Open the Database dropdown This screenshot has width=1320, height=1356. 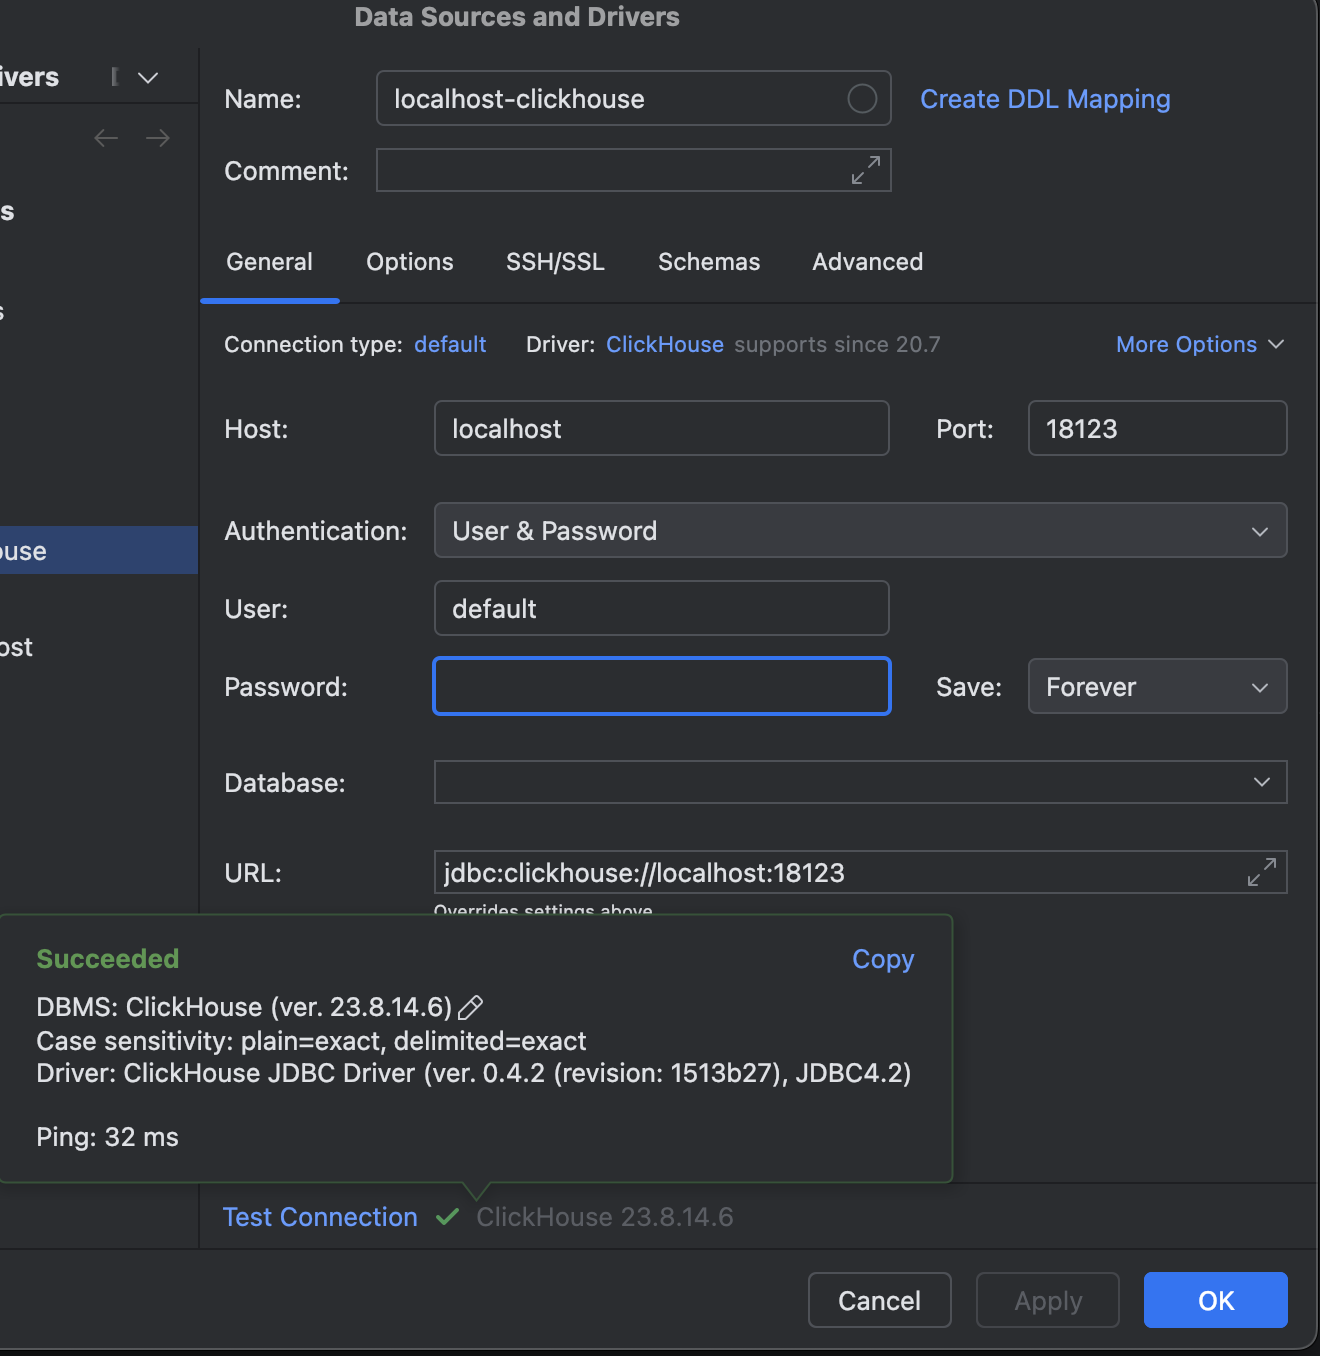(860, 782)
